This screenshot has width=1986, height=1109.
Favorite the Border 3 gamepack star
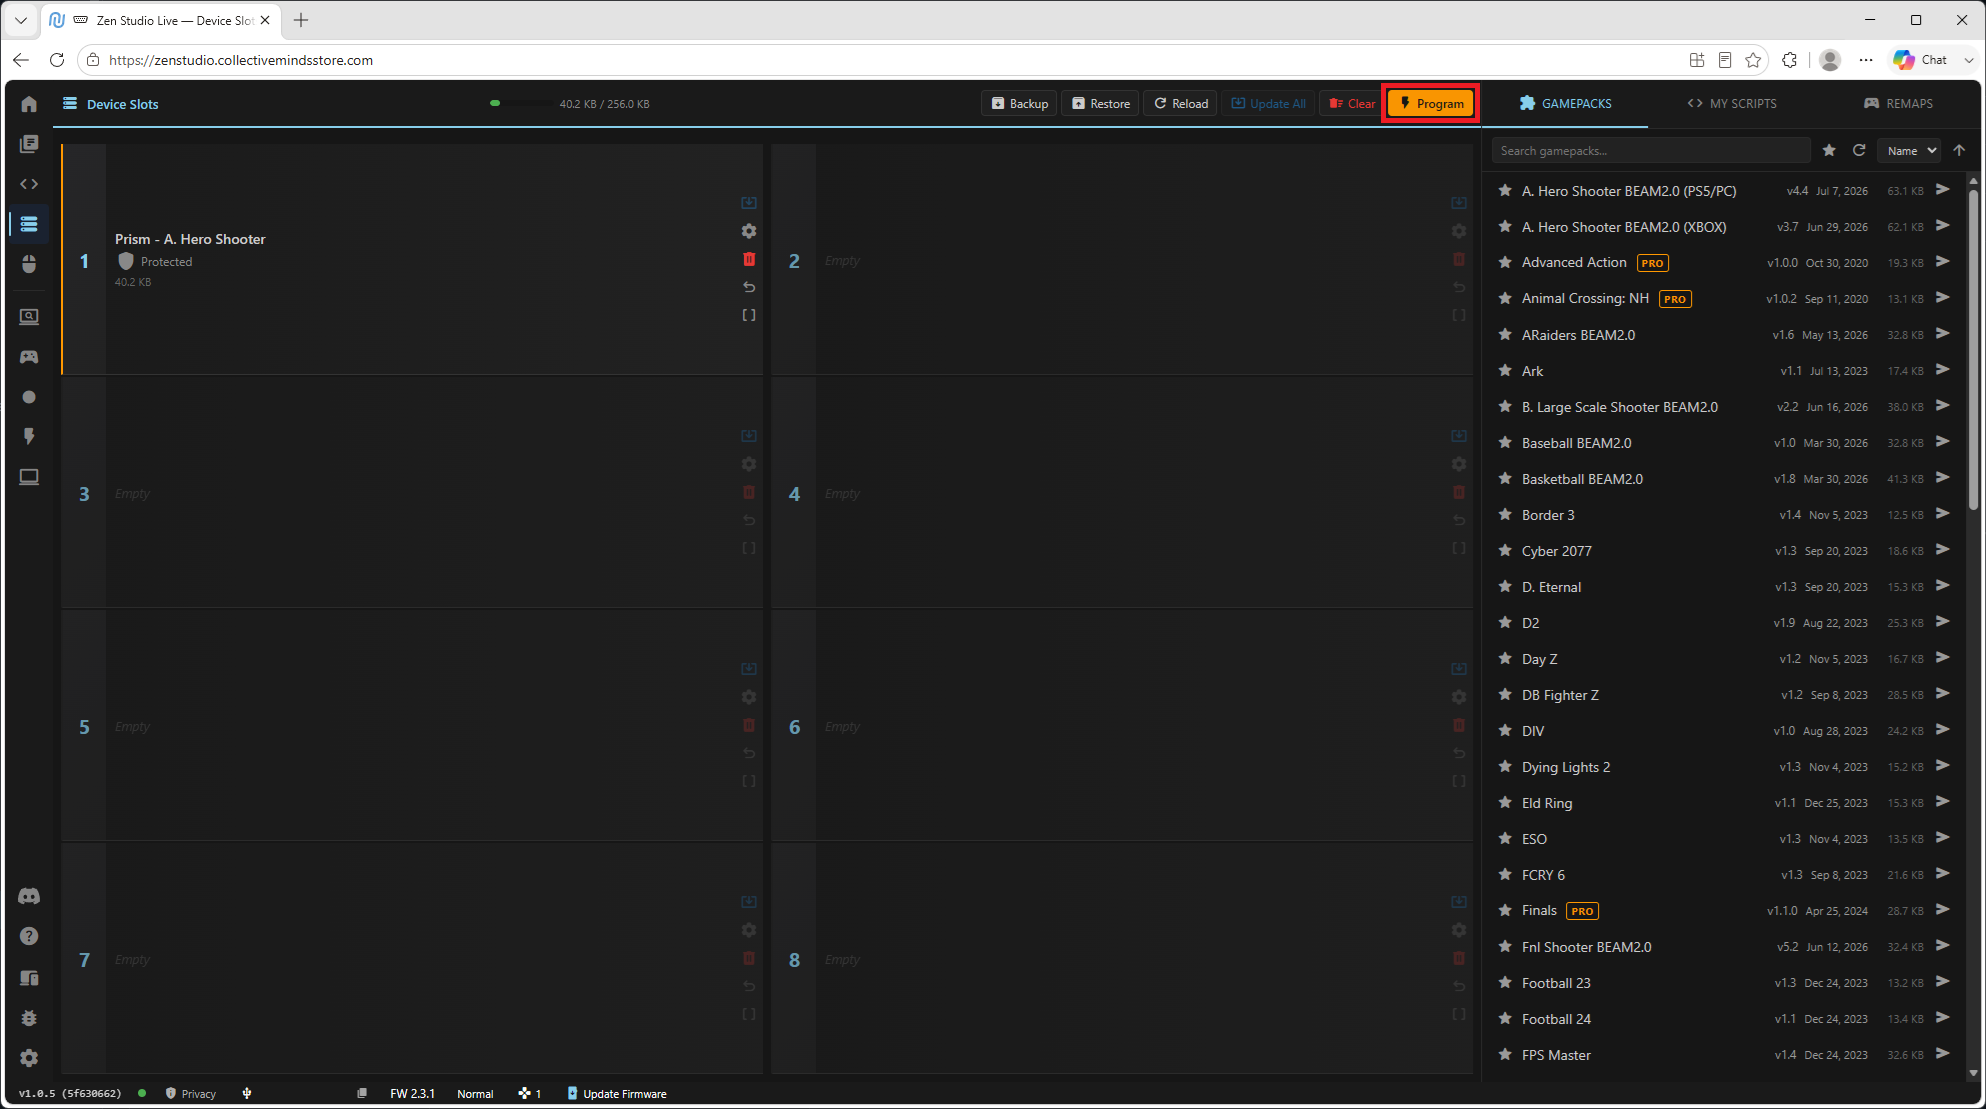coord(1505,514)
